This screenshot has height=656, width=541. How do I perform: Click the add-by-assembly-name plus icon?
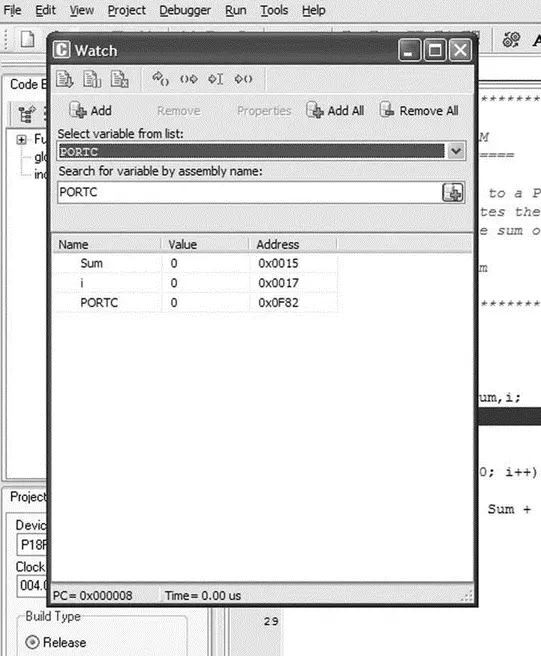453,192
